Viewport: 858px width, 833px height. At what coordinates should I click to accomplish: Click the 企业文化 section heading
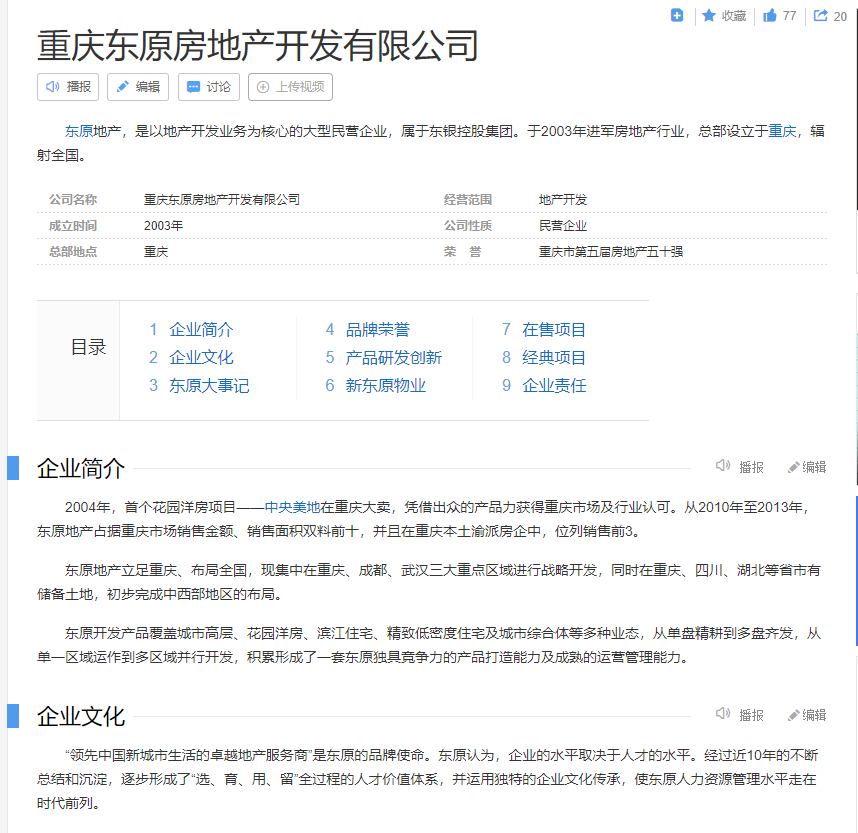coord(81,716)
